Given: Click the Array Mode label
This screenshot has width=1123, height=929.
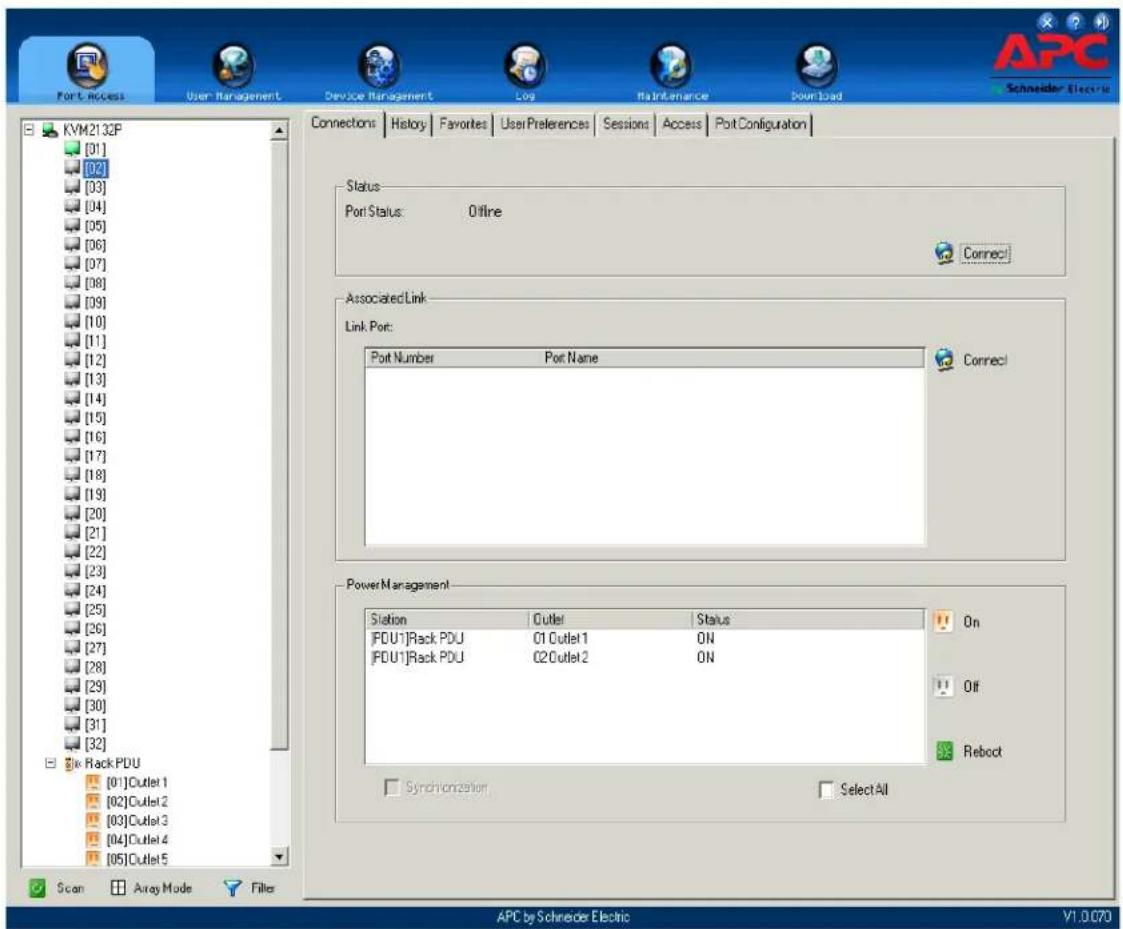Looking at the screenshot, I should click(163, 888).
